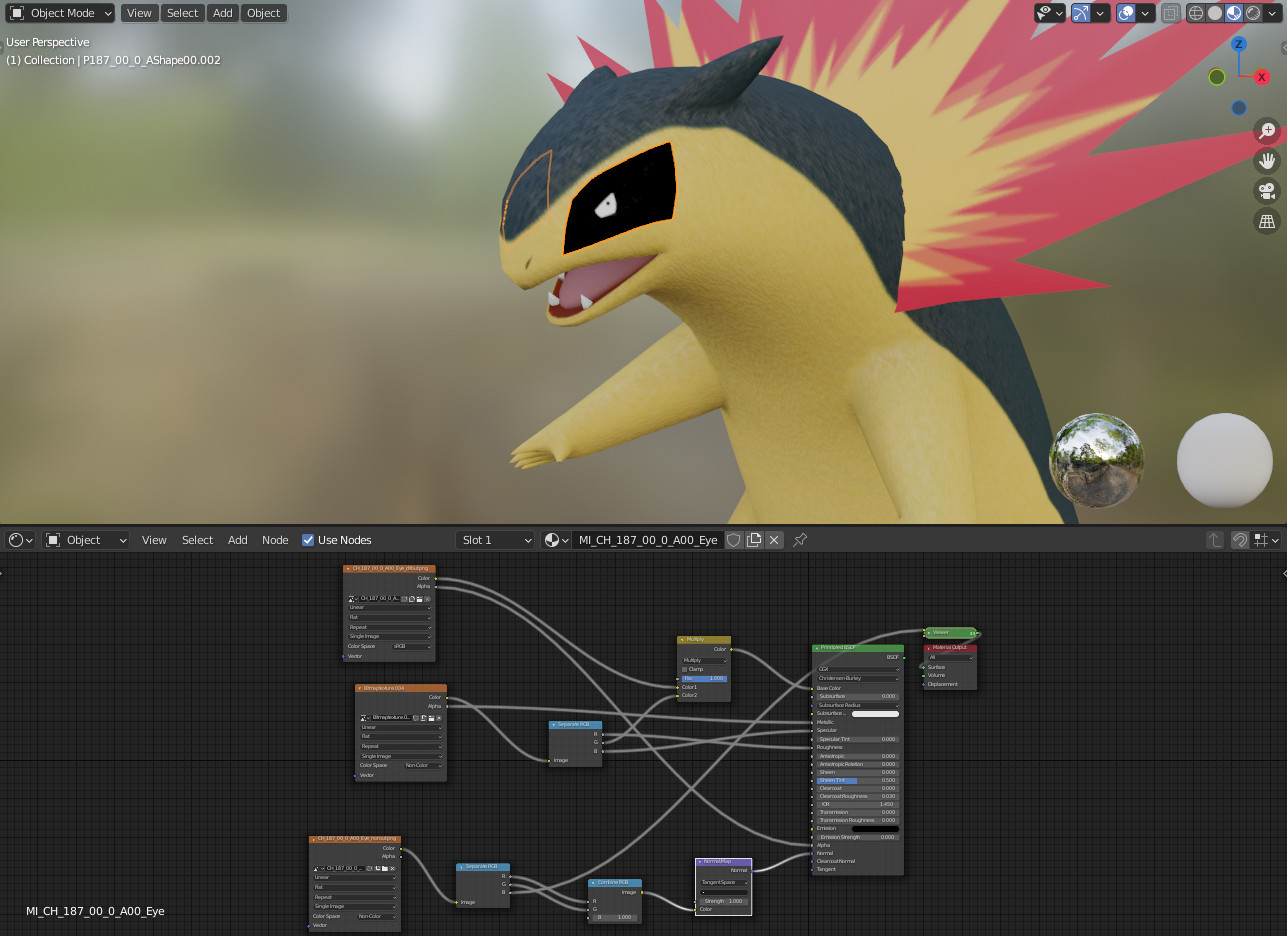Select wireframe viewport shading
This screenshot has width=1287, height=936.
tap(1196, 13)
